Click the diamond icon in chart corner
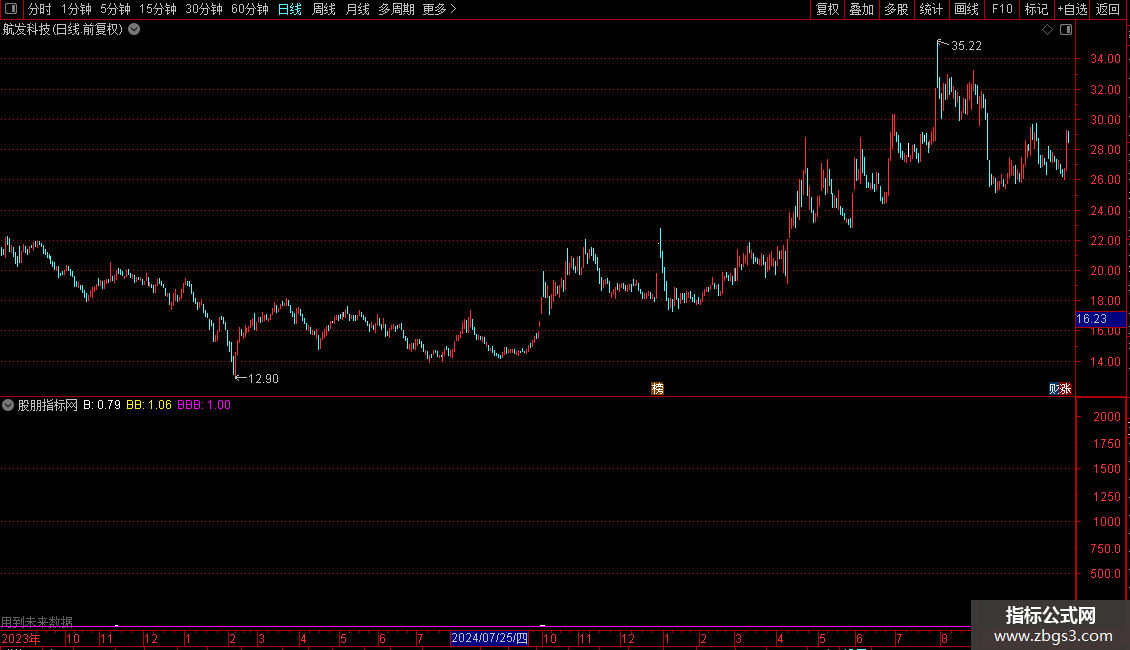The width and height of the screenshot is (1130, 650). (x=1048, y=30)
